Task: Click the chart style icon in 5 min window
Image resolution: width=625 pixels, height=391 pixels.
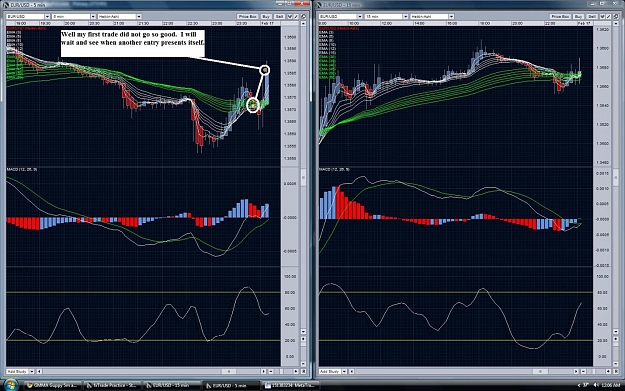Action: pyautogui.click(x=290, y=17)
